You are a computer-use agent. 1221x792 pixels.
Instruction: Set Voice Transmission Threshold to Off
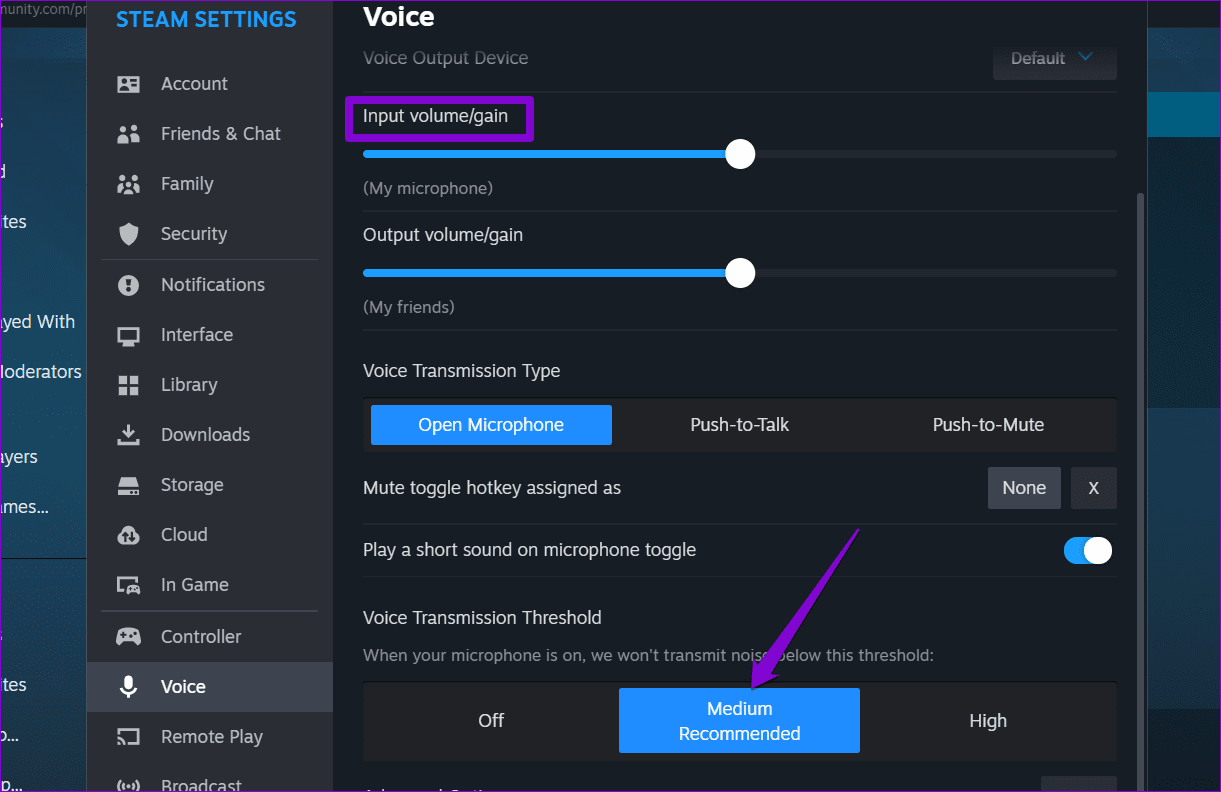(491, 720)
